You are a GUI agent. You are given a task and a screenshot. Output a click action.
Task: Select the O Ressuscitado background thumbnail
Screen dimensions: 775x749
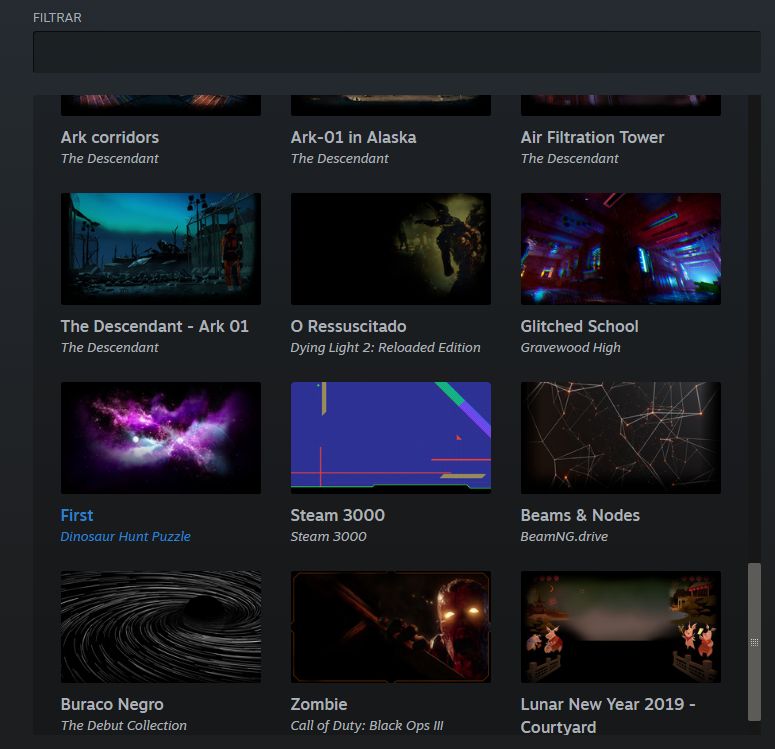[390, 249]
